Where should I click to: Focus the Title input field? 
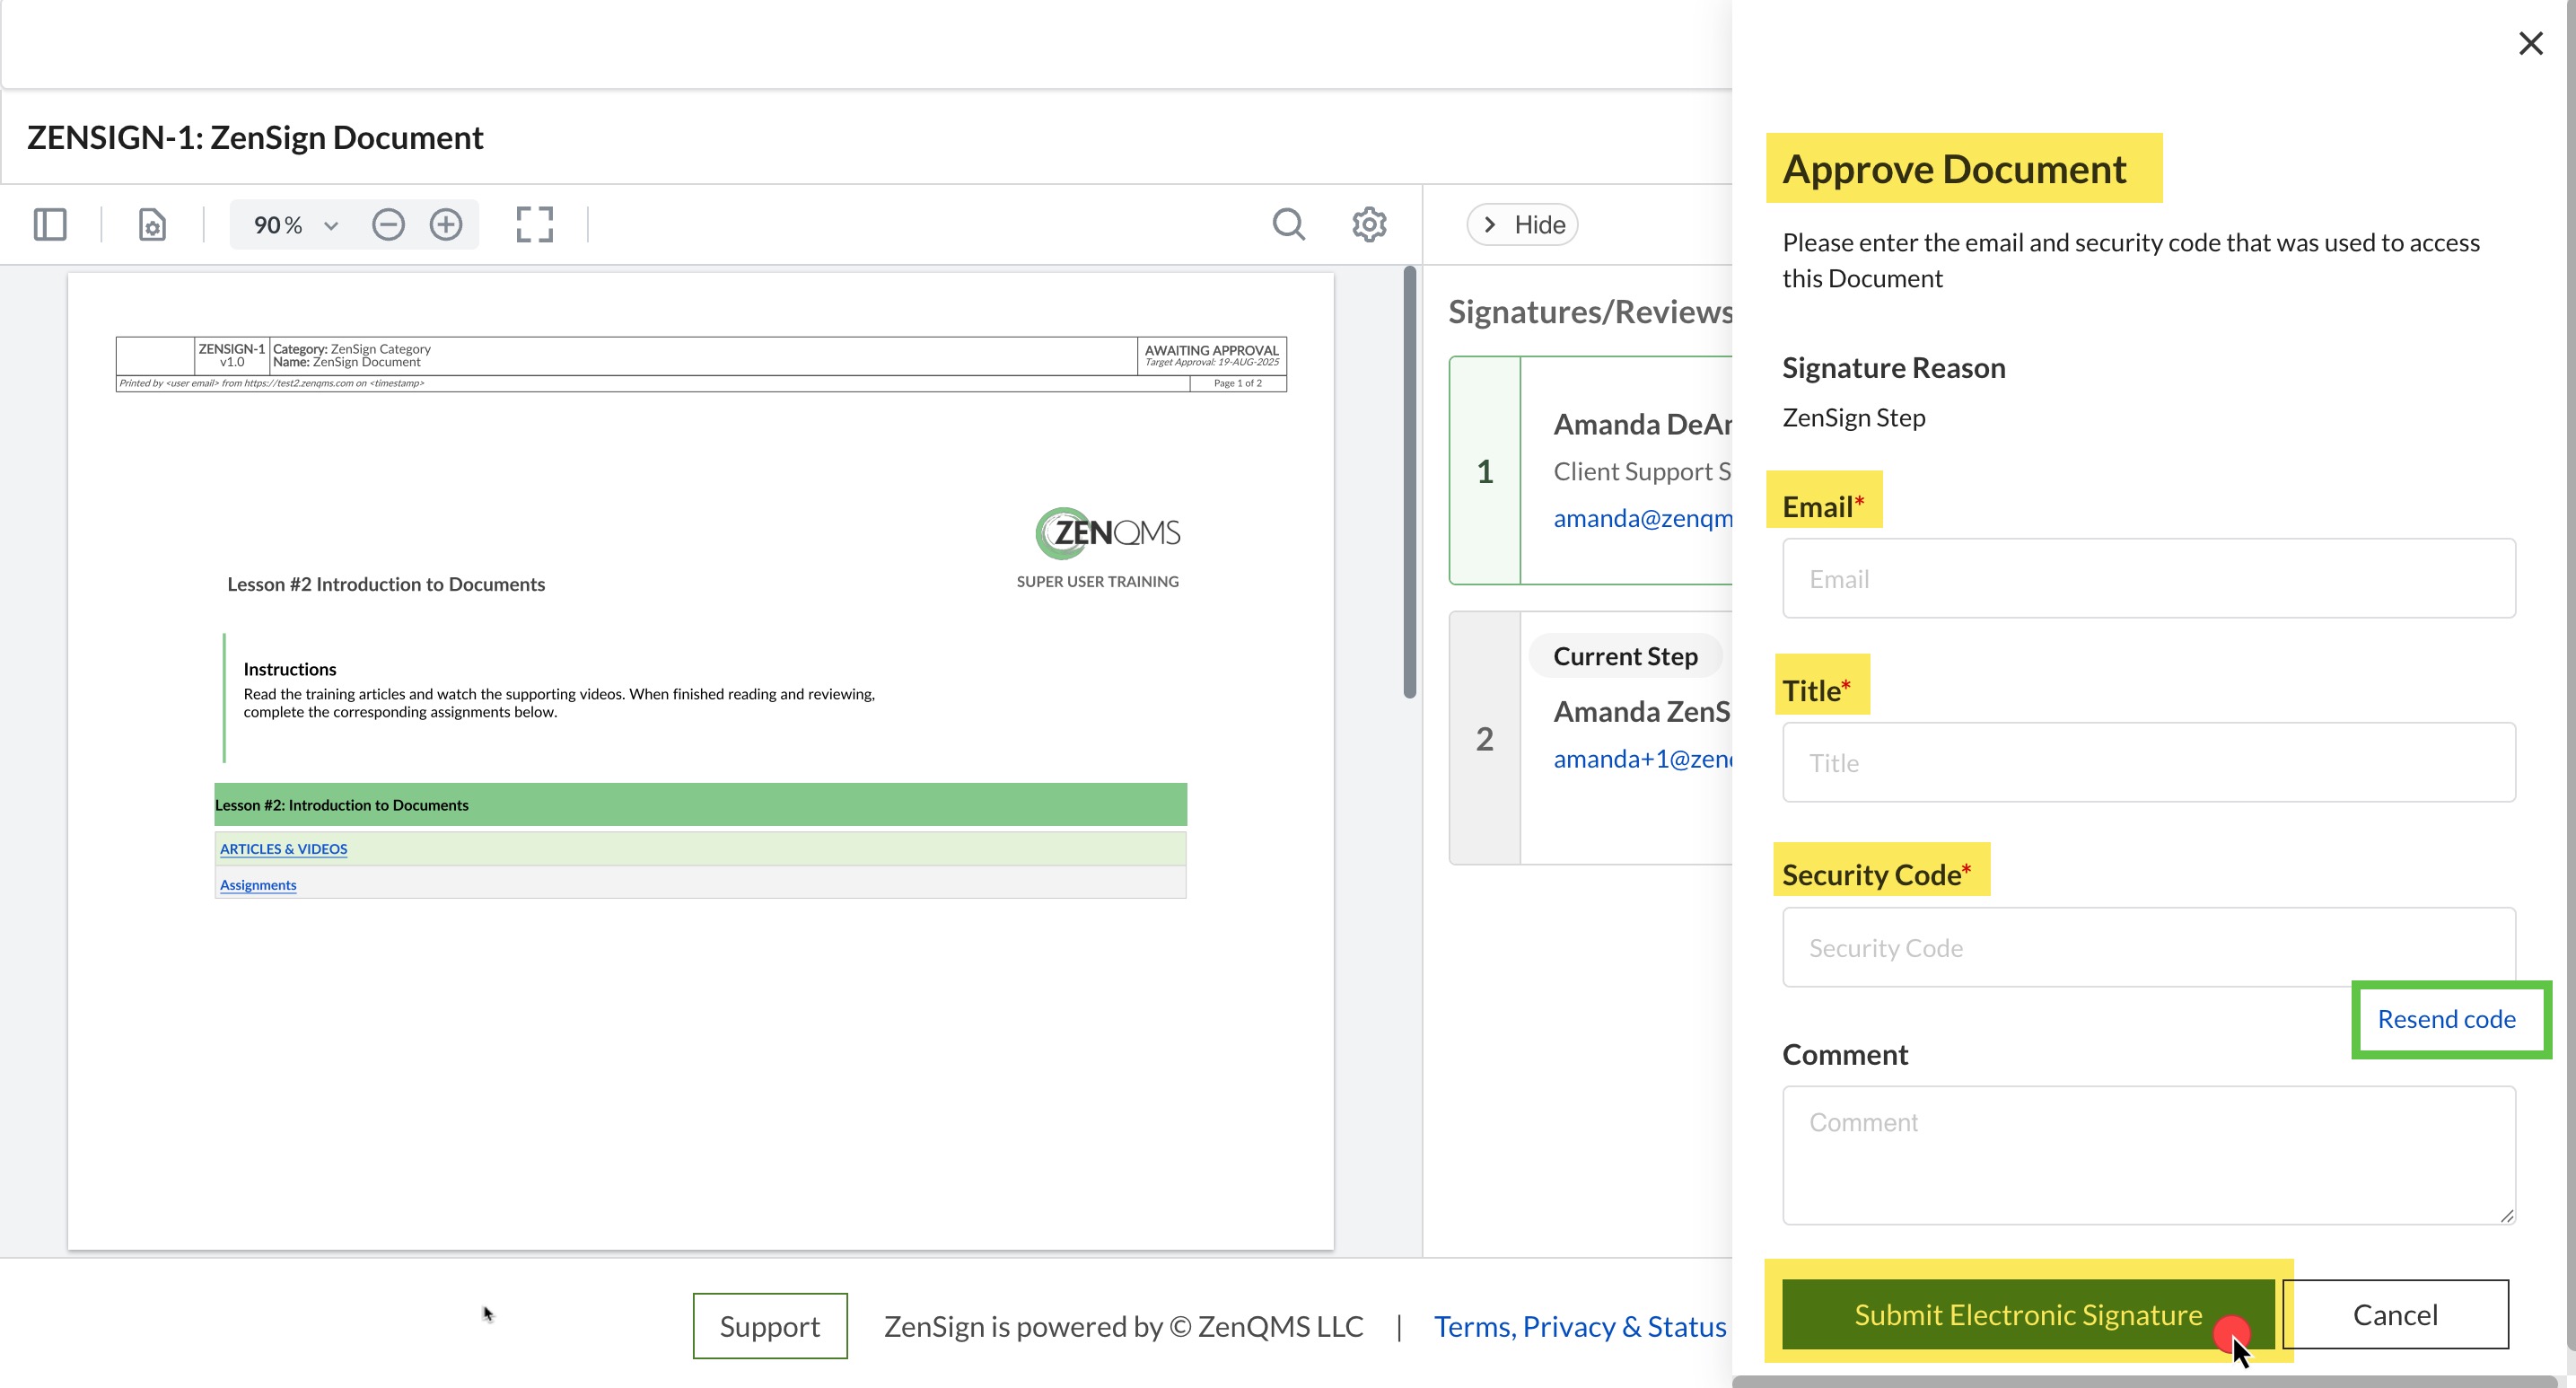point(2148,762)
